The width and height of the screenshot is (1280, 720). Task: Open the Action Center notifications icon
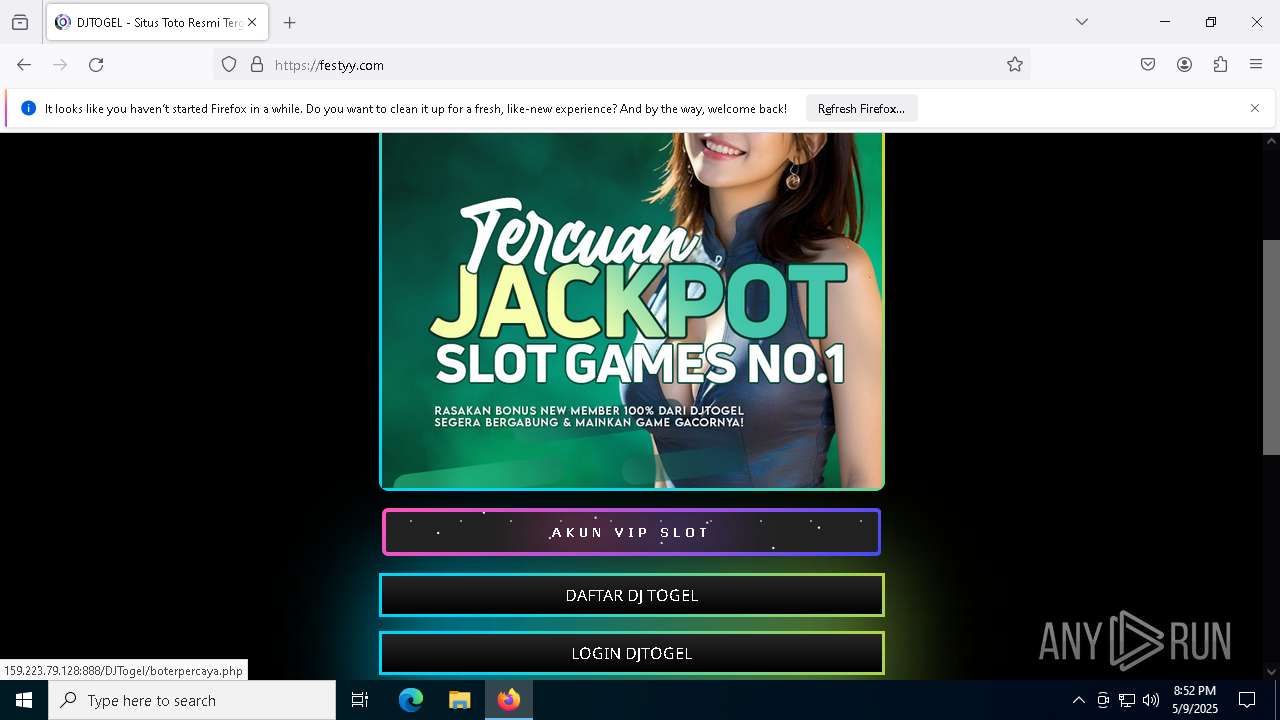tap(1247, 700)
